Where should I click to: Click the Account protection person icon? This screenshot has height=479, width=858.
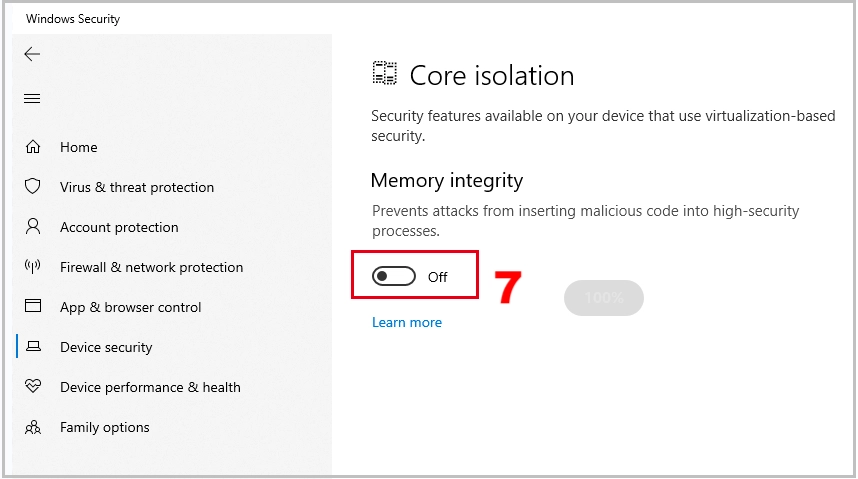(33, 227)
